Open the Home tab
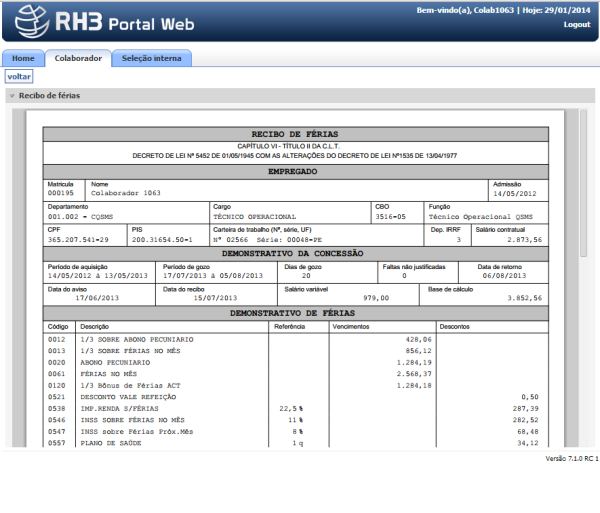This screenshot has width=600, height=513. (22, 58)
